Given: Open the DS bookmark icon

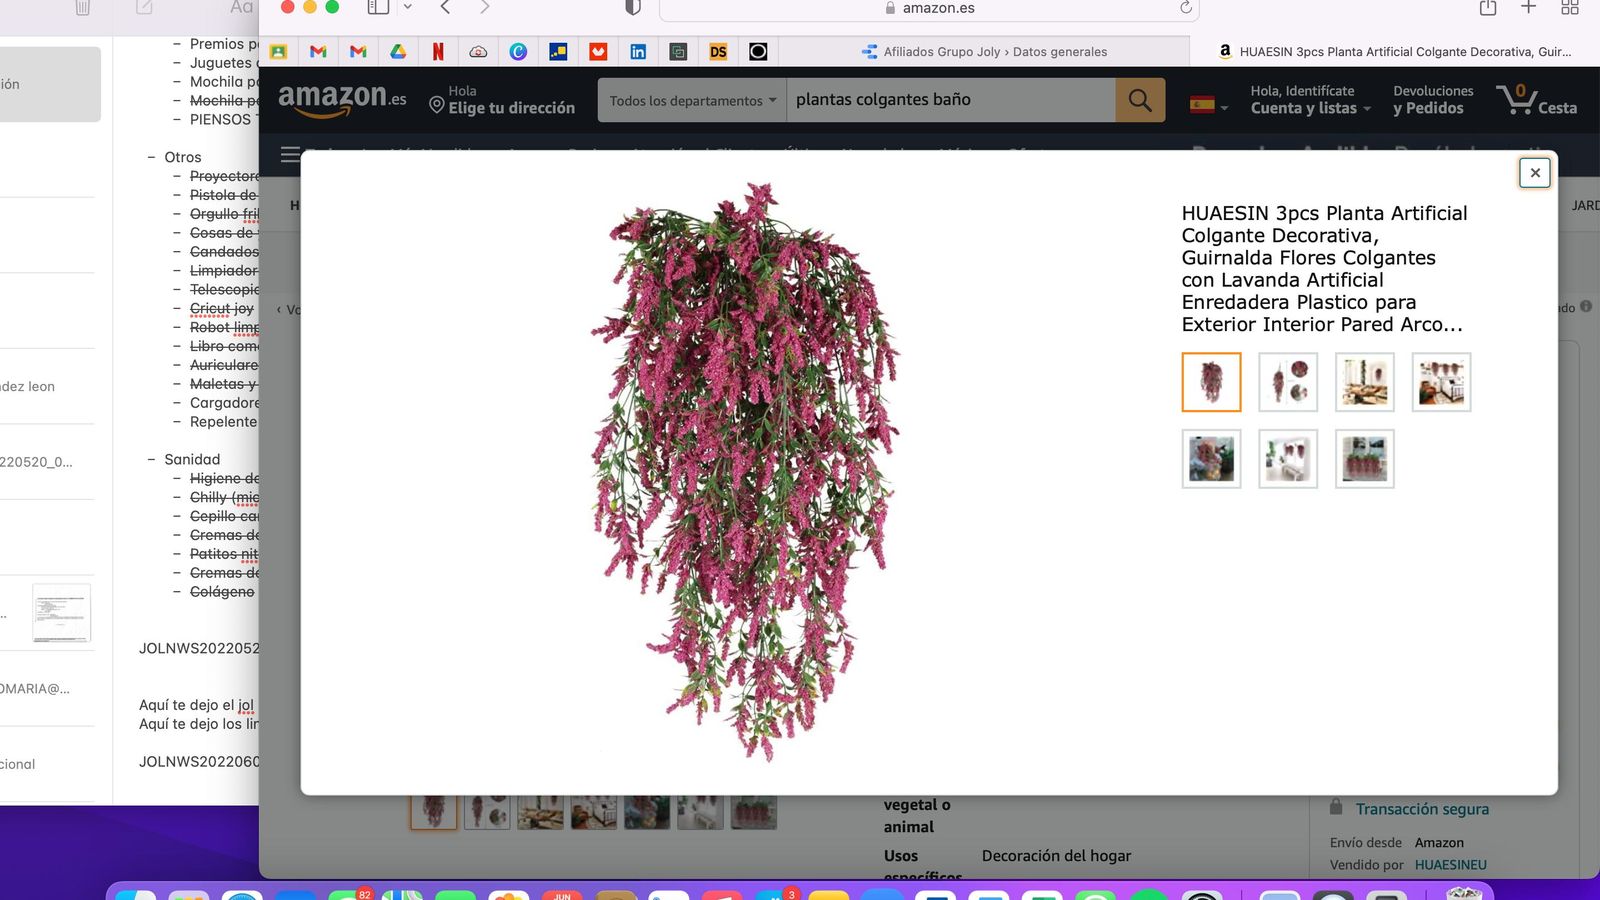Looking at the screenshot, I should coord(718,51).
